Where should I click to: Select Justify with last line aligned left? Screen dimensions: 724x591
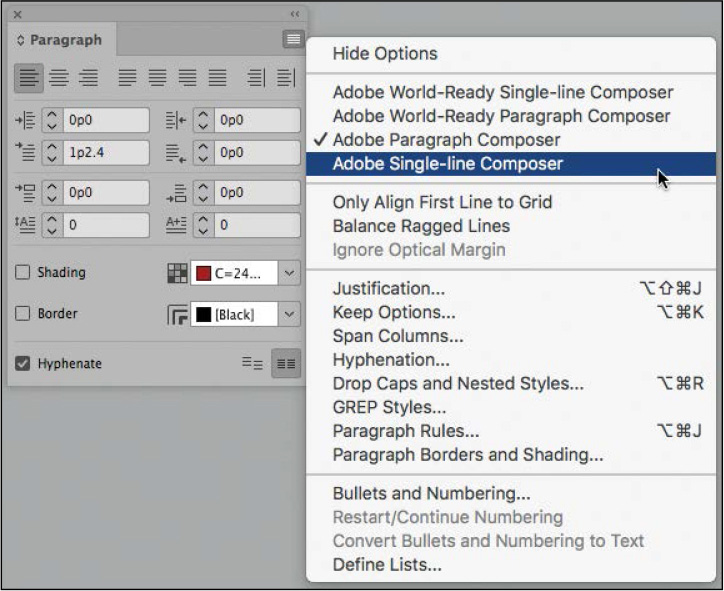127,78
